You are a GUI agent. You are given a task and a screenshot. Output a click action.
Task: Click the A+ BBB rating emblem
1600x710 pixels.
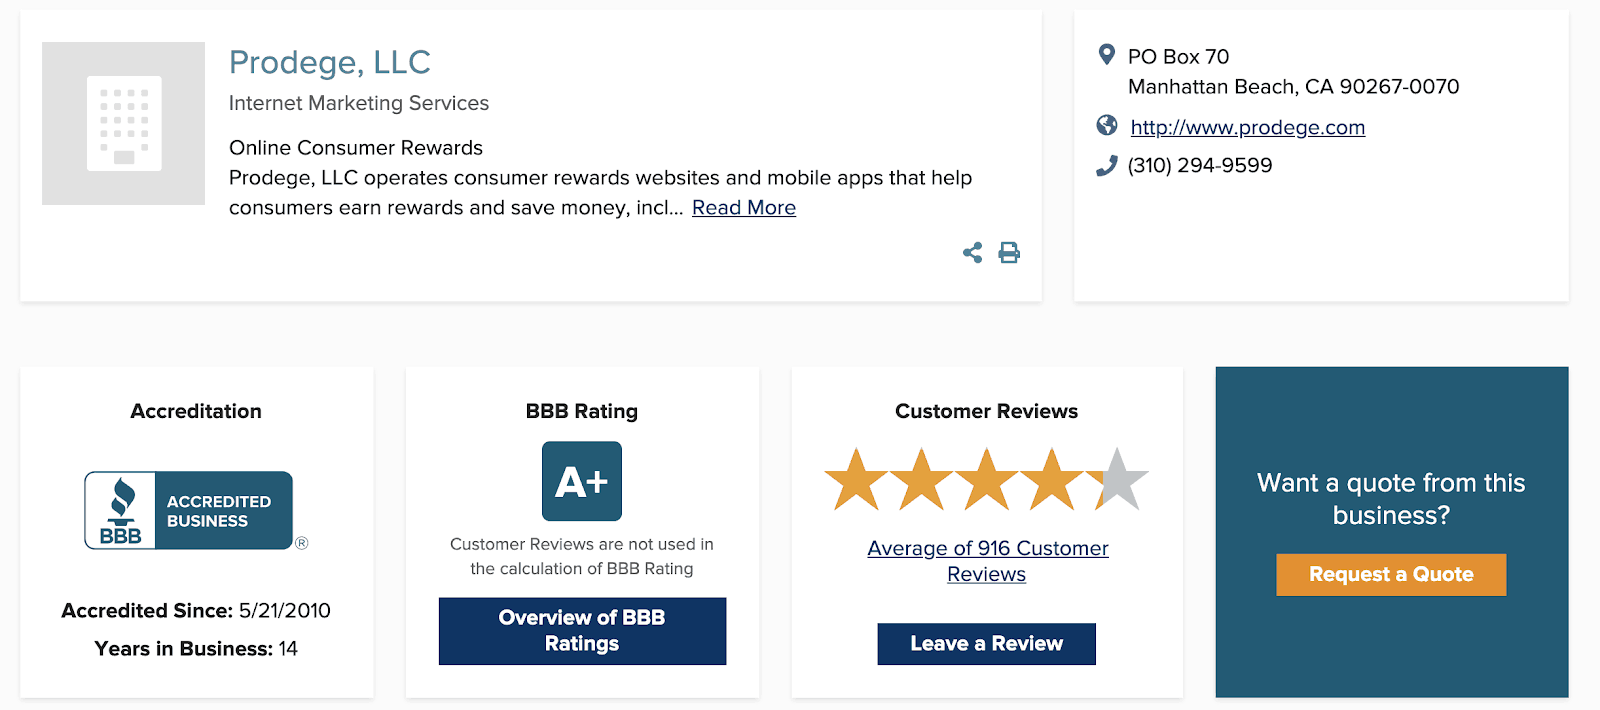pyautogui.click(x=581, y=480)
